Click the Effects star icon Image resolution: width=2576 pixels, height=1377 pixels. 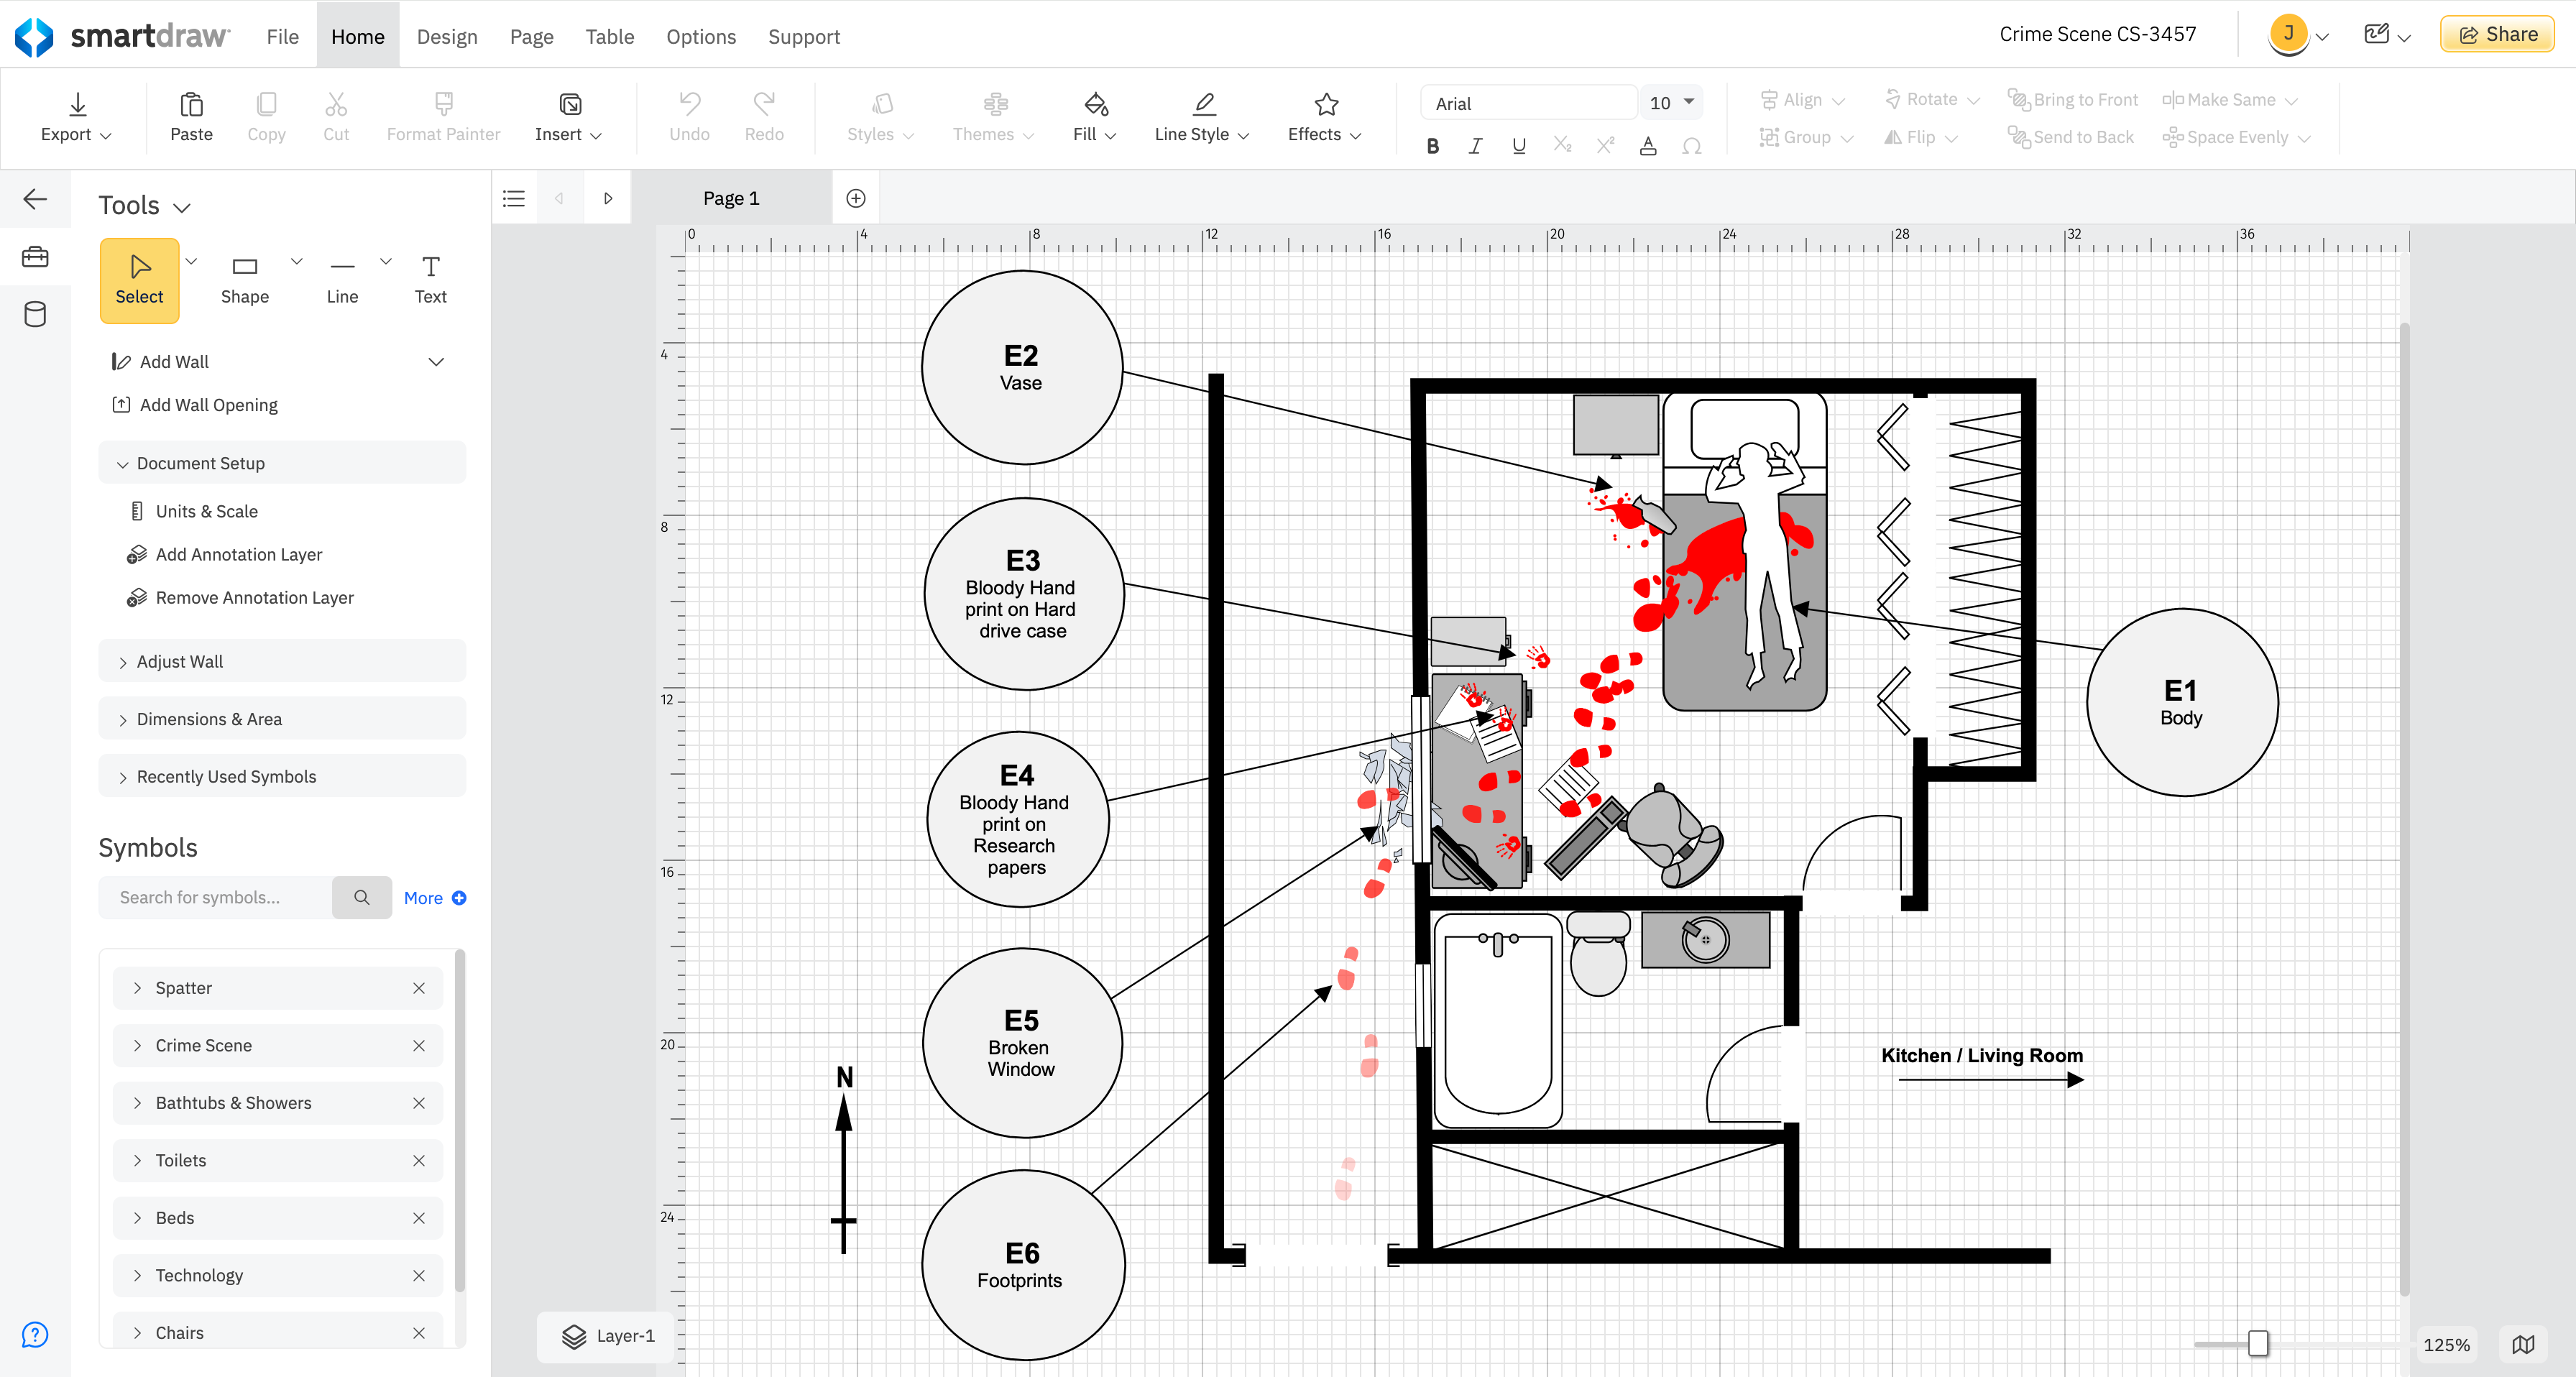point(1326,104)
